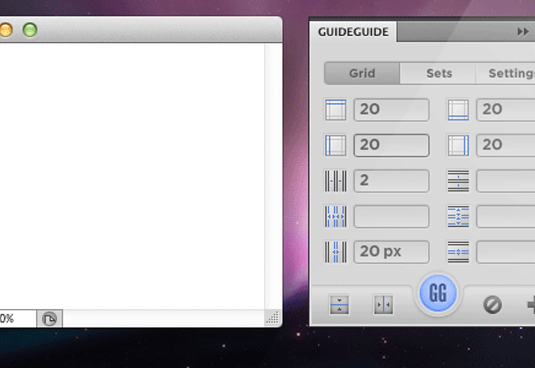
Task: Click the document zoom percentage field
Action: click(x=18, y=319)
